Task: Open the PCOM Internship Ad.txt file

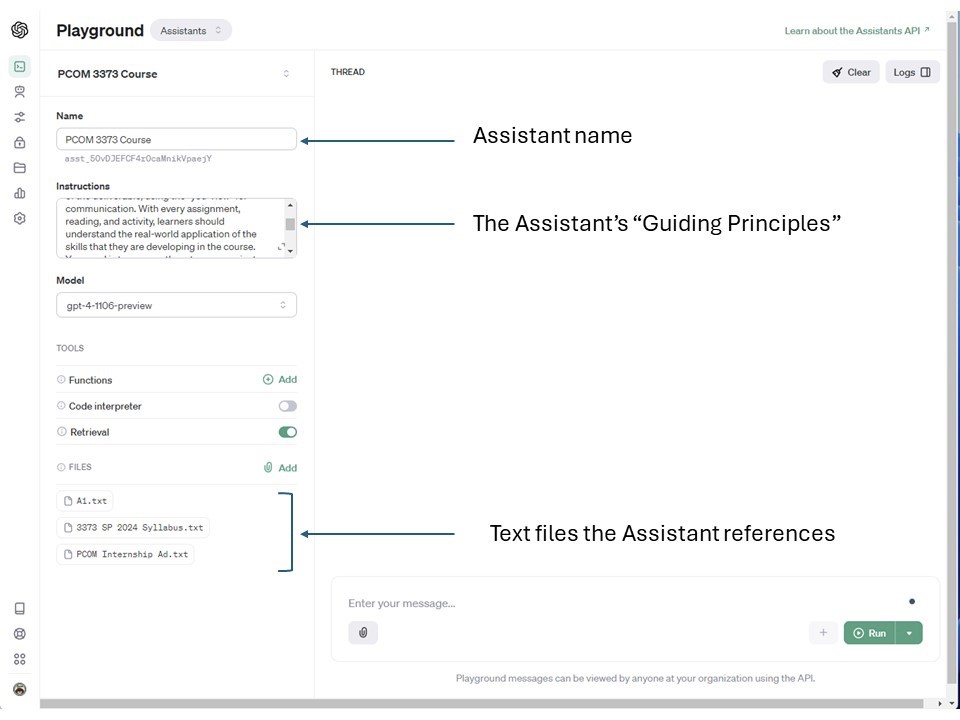Action: (x=126, y=554)
